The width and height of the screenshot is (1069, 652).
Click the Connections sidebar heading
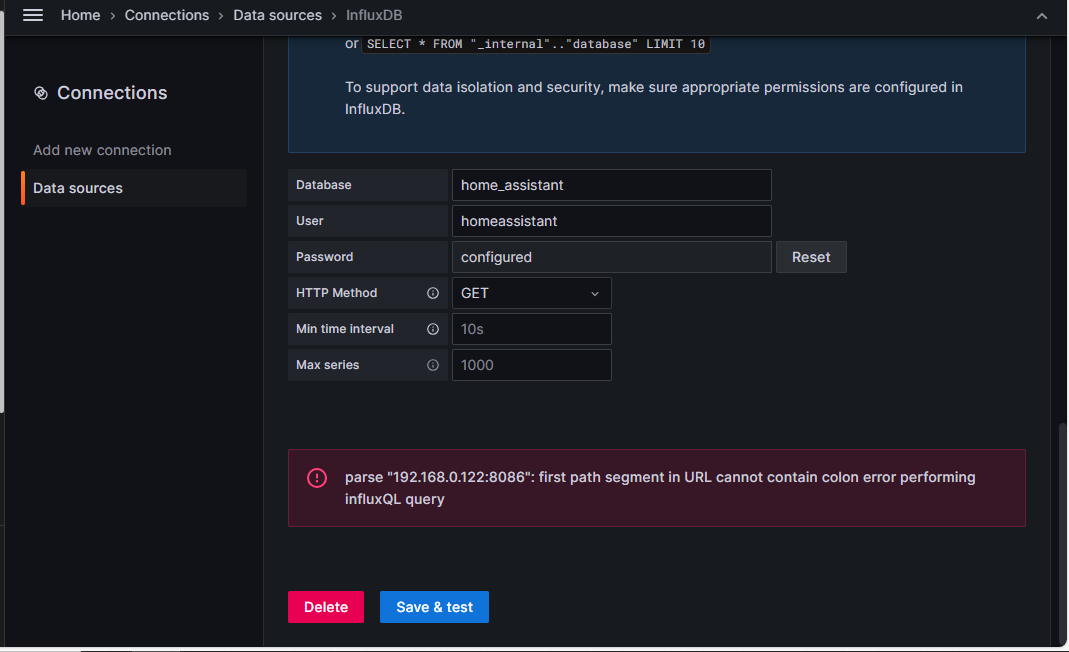click(x=112, y=93)
